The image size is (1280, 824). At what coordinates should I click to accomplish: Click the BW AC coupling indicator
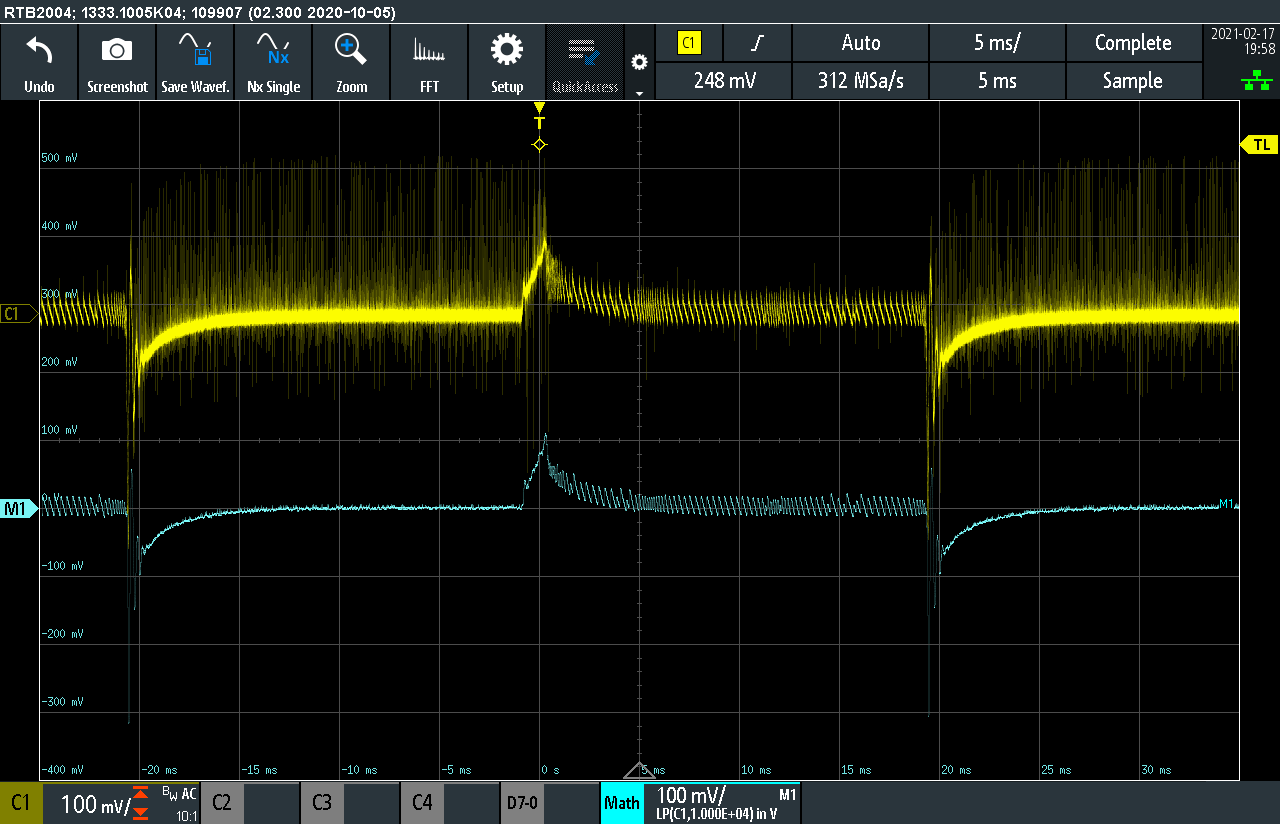(x=180, y=793)
